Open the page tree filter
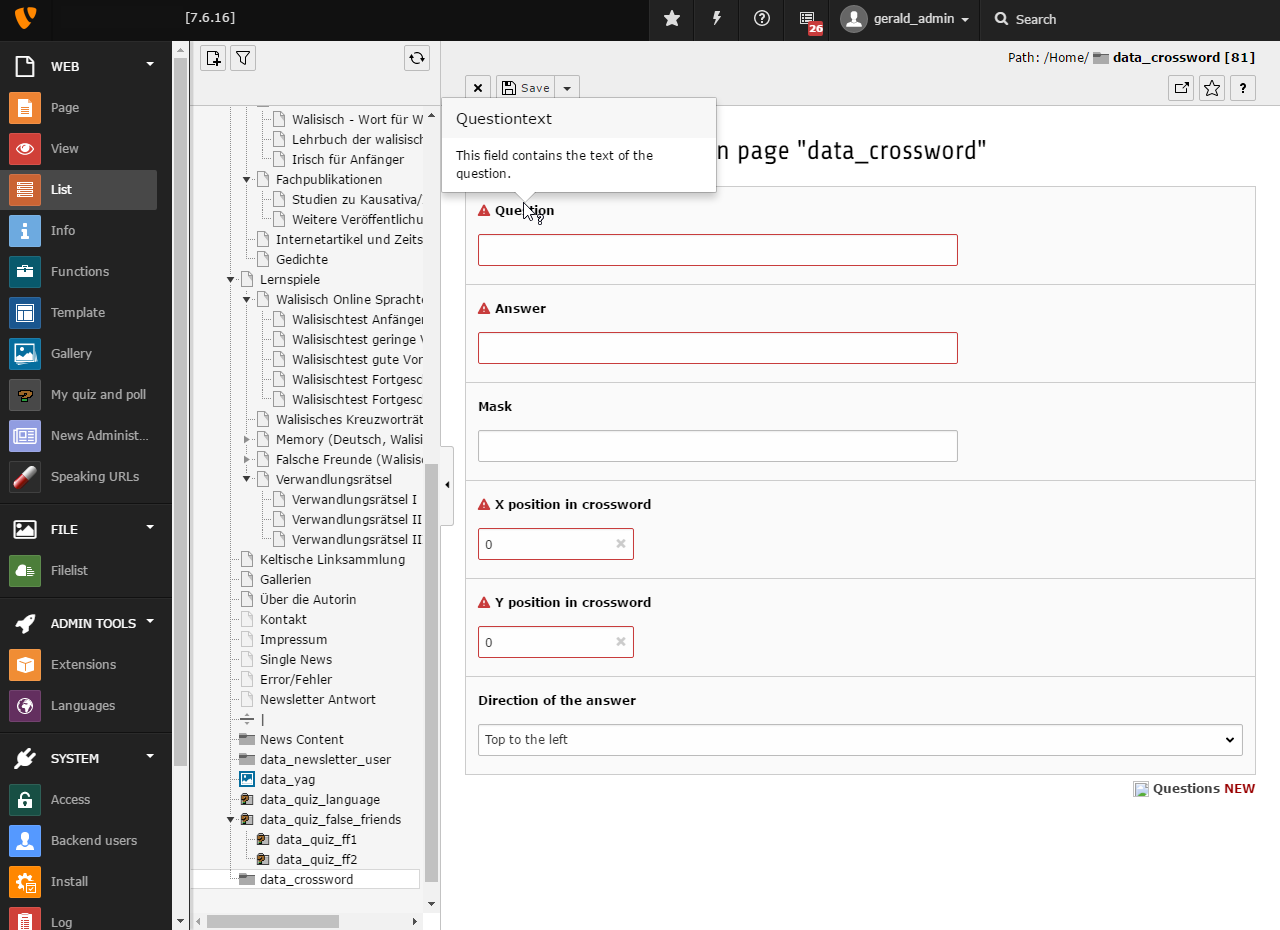 243,58
